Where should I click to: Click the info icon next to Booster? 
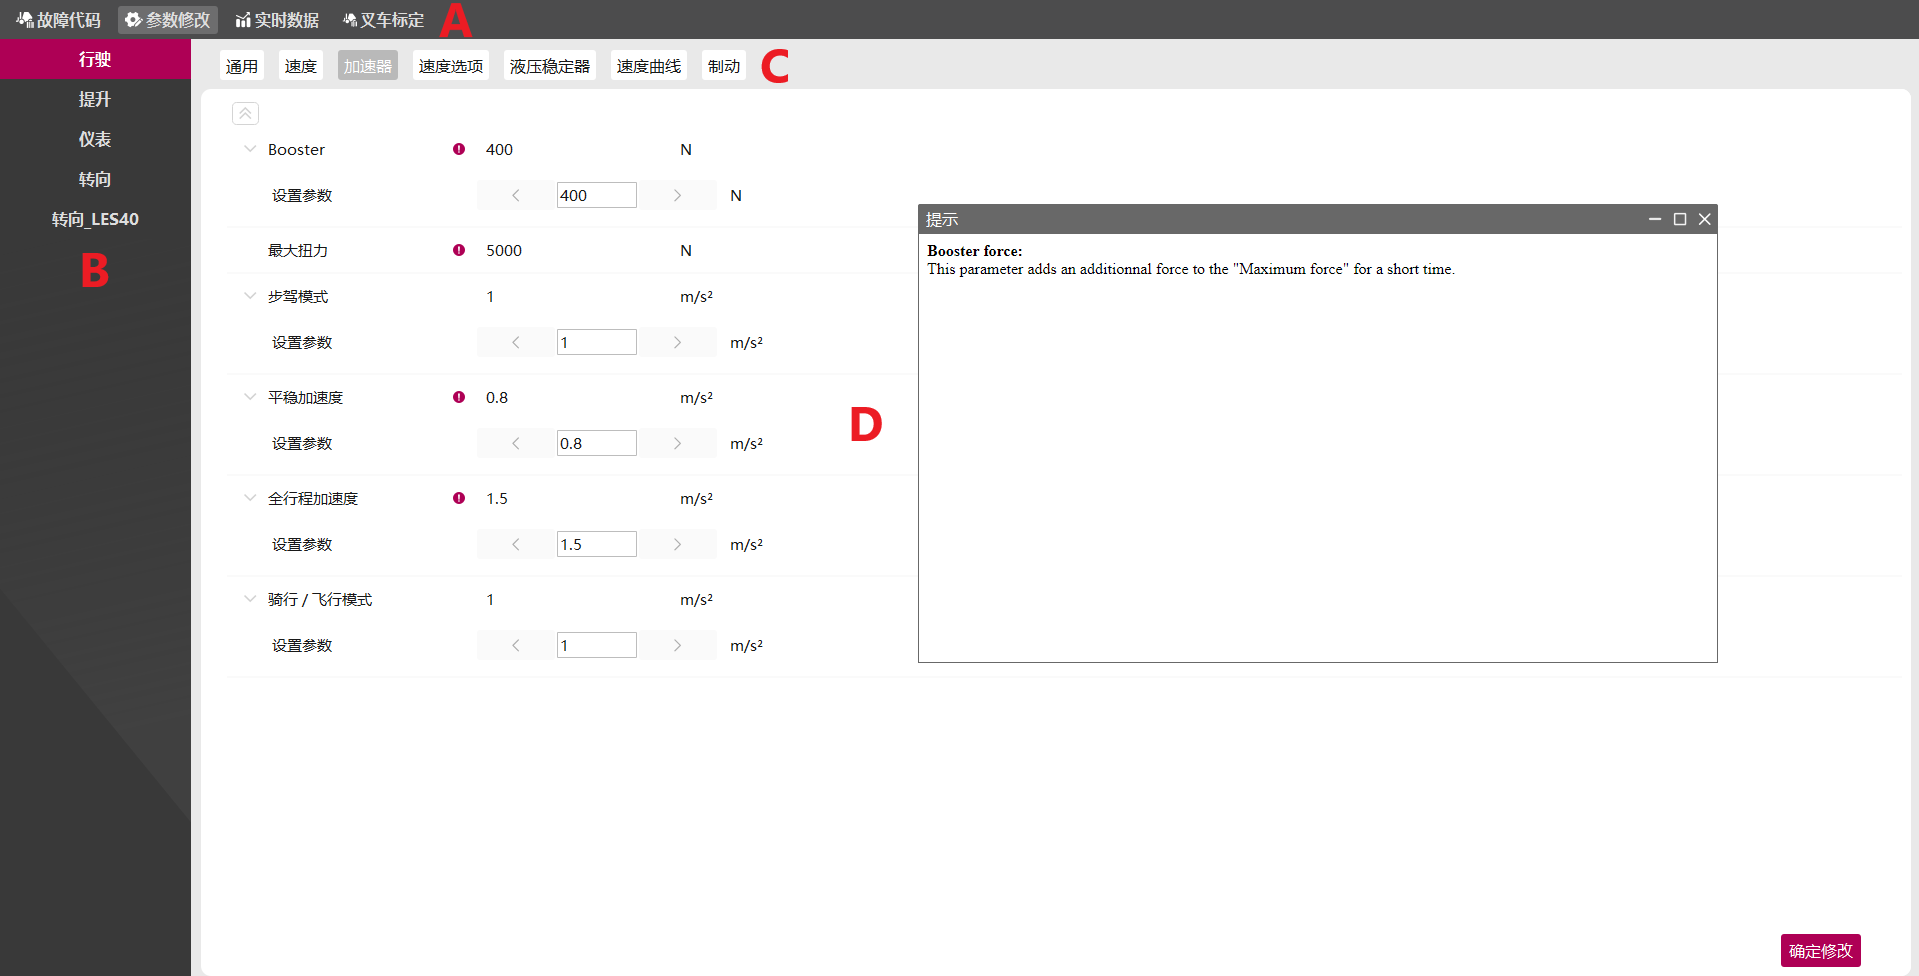(x=459, y=149)
